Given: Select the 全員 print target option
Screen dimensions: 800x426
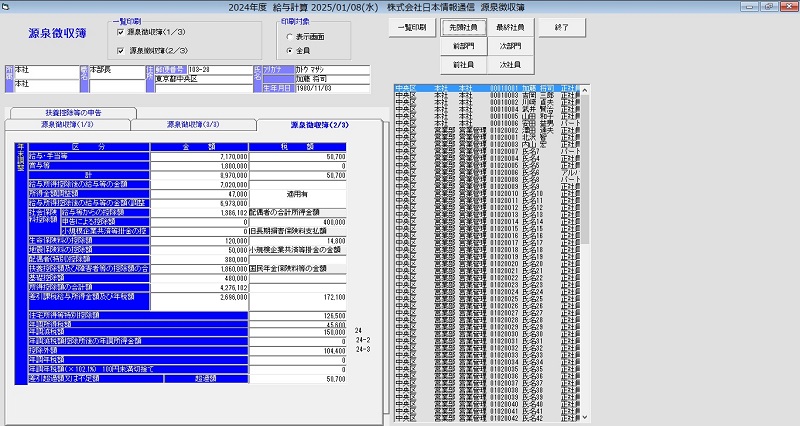Looking at the screenshot, I should (x=290, y=49).
